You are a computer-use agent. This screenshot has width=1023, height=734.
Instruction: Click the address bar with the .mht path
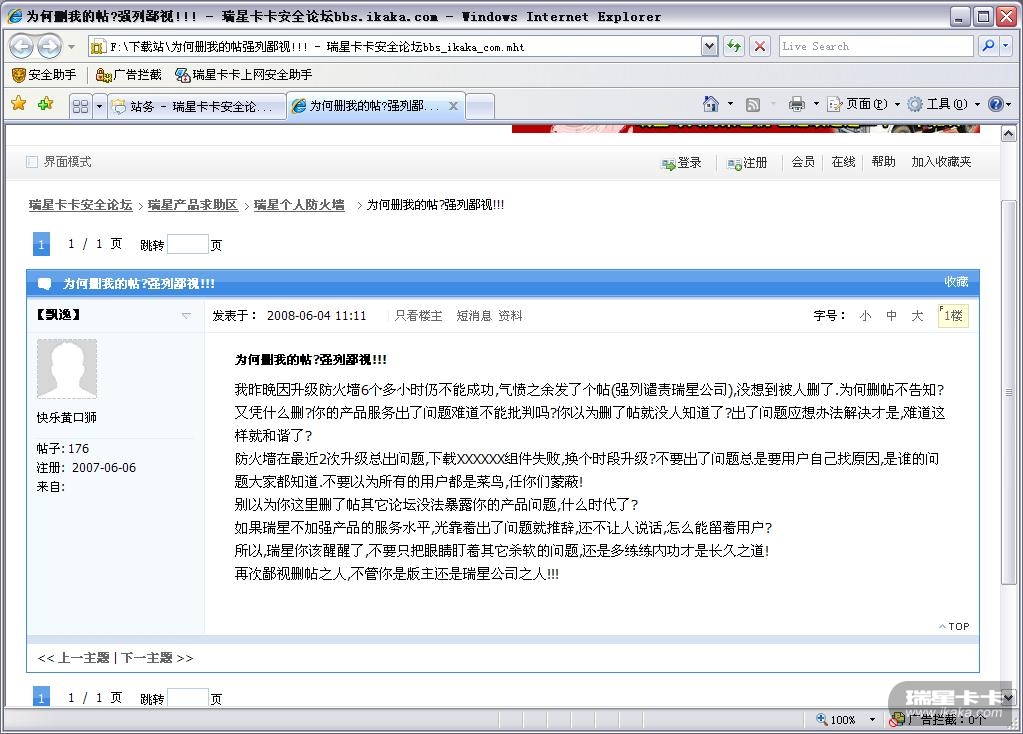click(x=395, y=46)
